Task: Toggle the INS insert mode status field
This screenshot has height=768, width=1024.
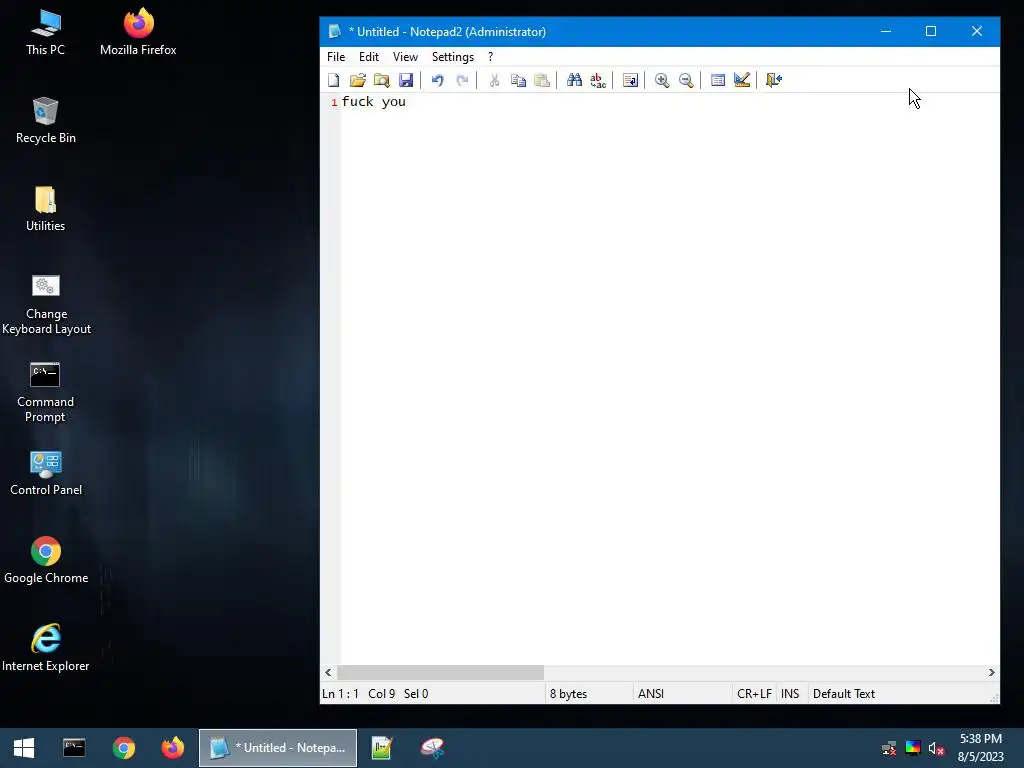Action: pos(790,694)
